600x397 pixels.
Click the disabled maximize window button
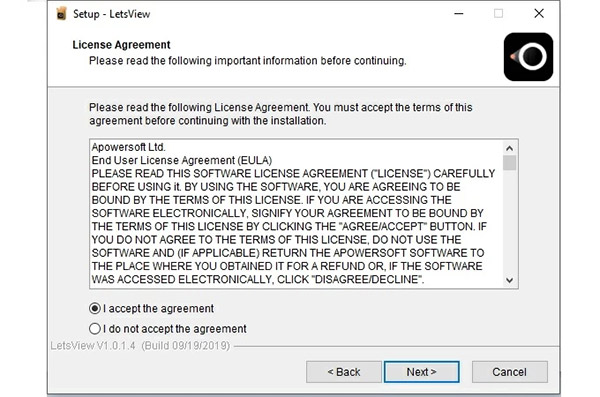pyautogui.click(x=498, y=14)
